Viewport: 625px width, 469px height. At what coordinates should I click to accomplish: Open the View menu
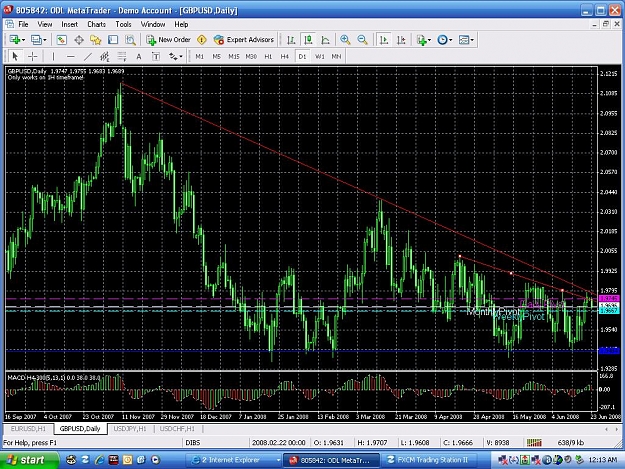[x=45, y=24]
